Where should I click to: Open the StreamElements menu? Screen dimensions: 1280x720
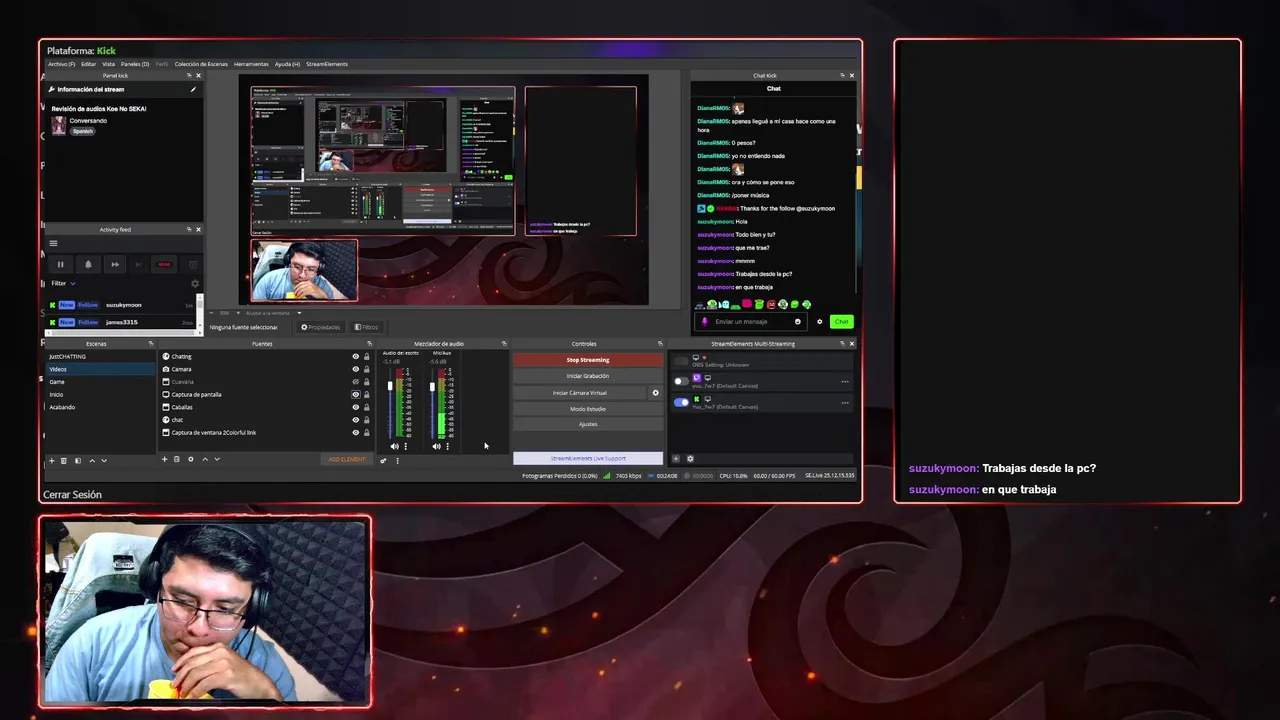click(327, 64)
